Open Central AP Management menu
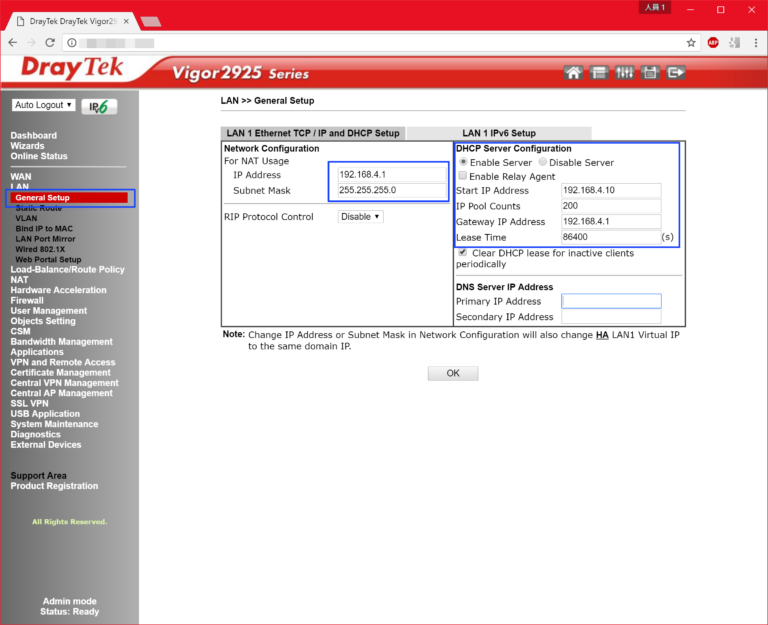This screenshot has height=625, width=768. 62,393
